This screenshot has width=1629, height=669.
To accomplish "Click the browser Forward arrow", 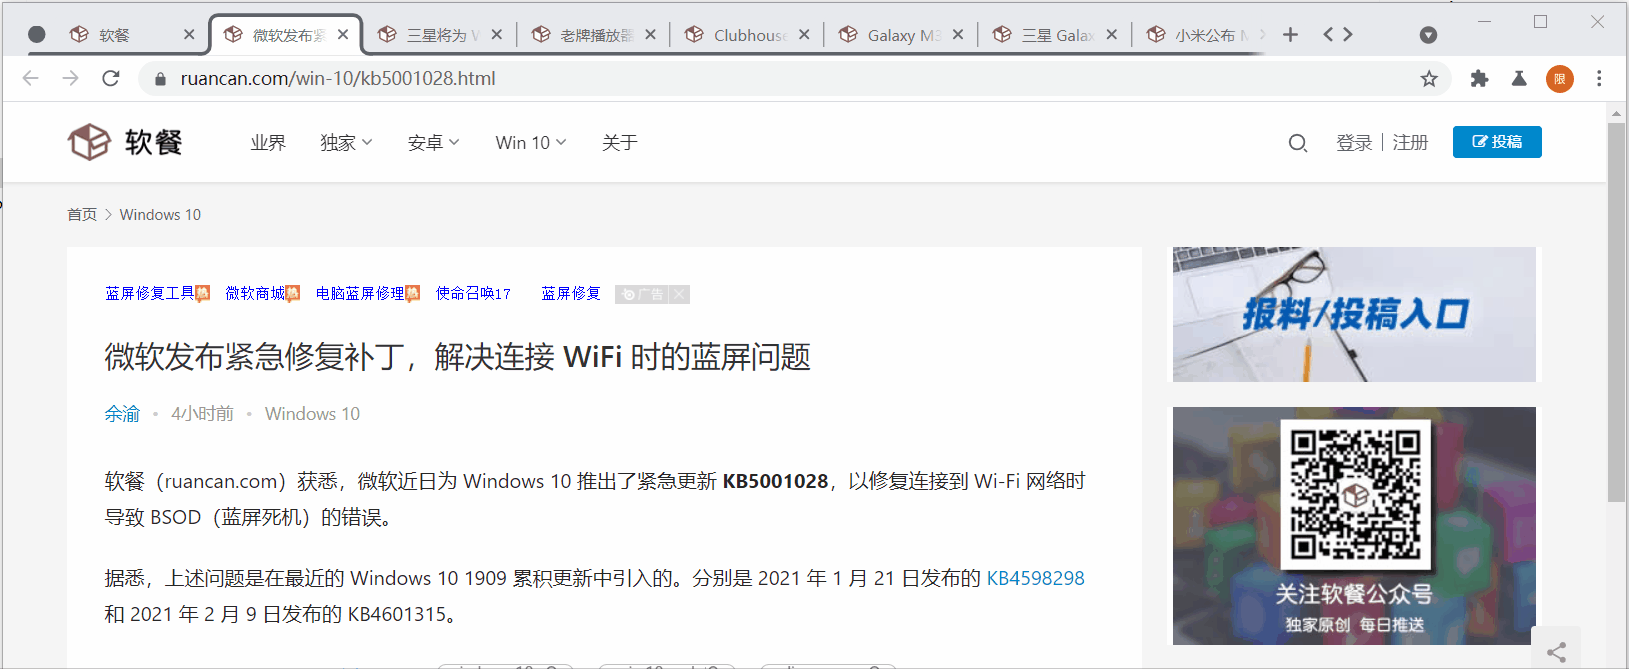I will [70, 78].
